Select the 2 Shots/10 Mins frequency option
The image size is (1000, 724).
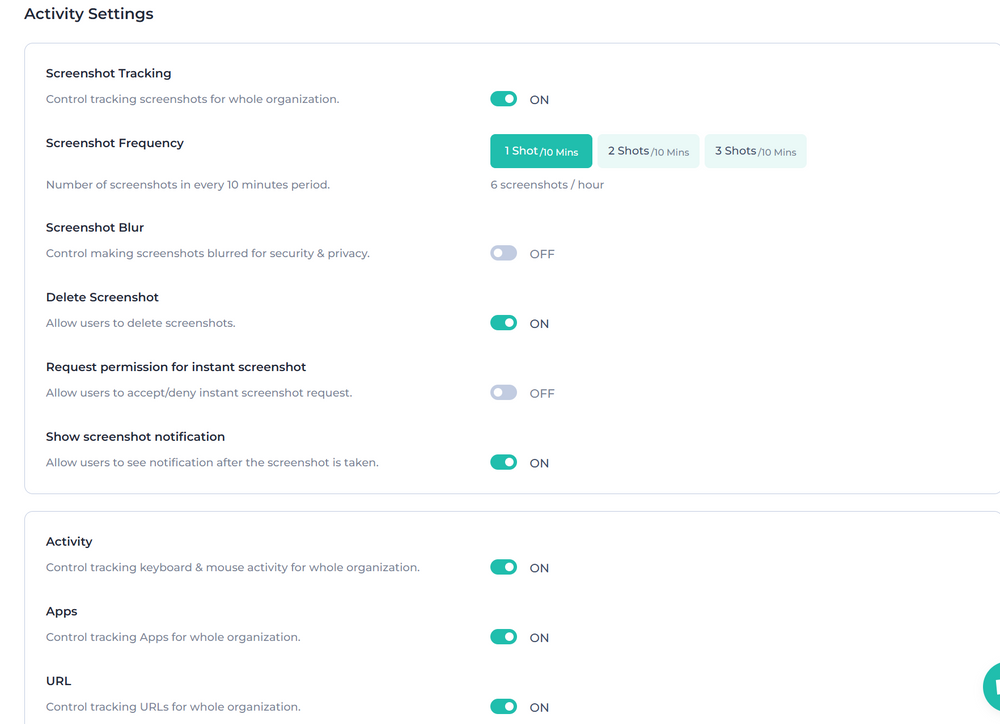coord(648,150)
